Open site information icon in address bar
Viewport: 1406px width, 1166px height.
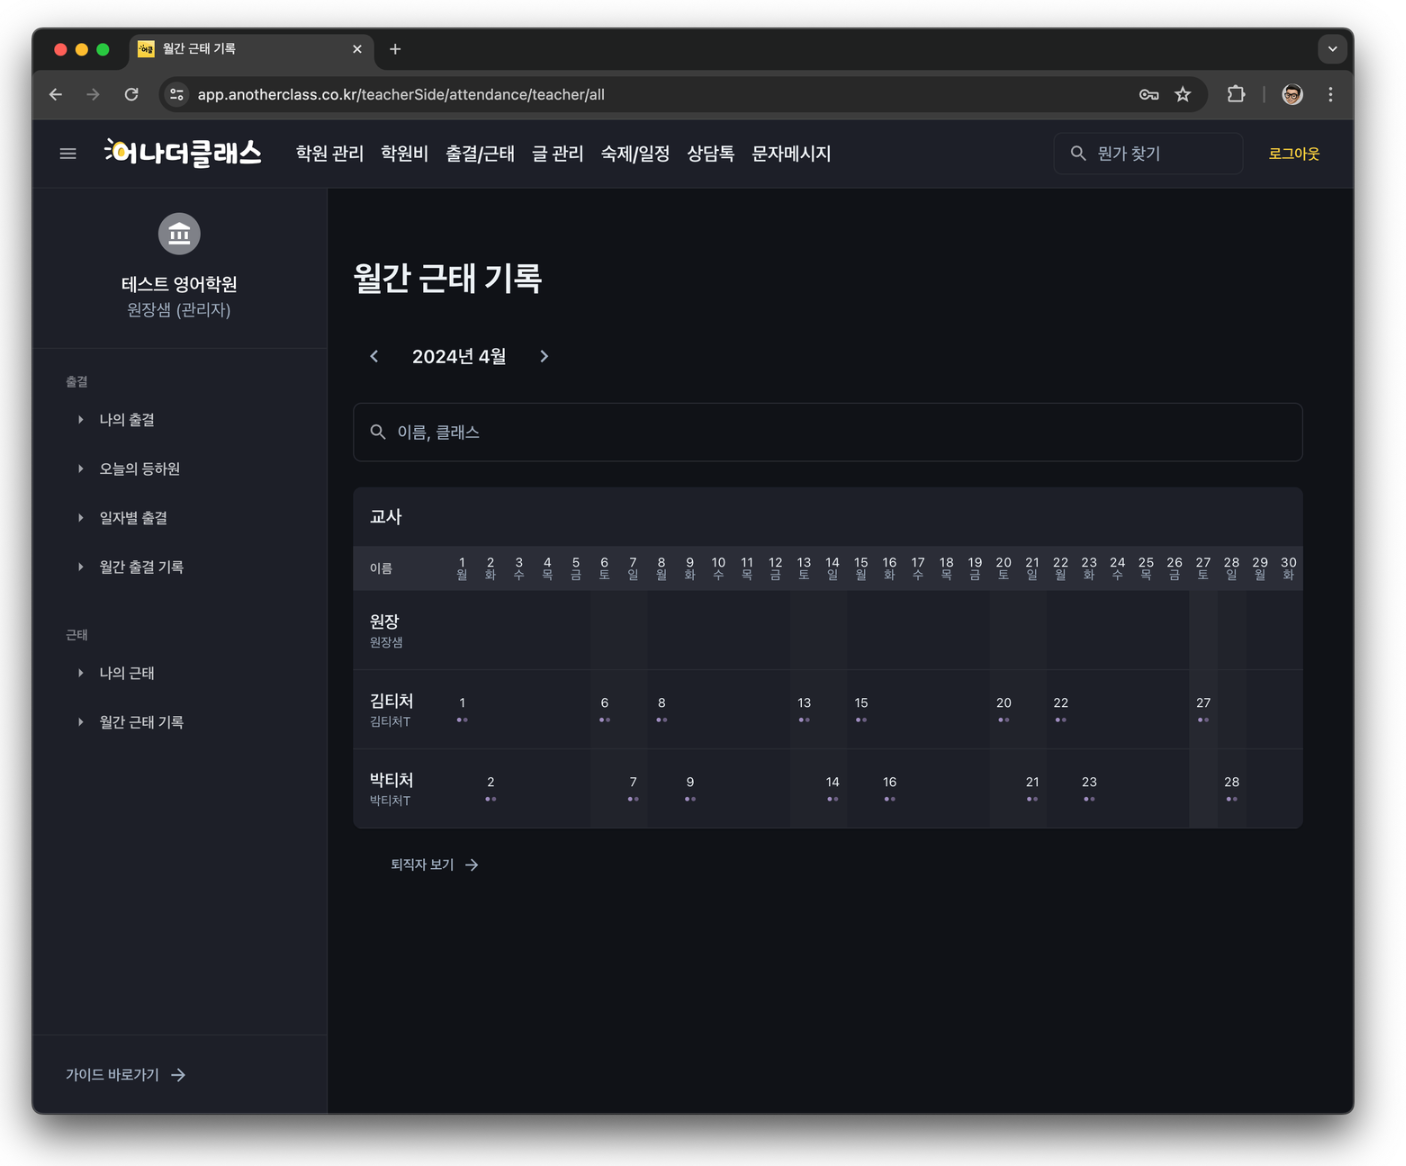pyautogui.click(x=177, y=95)
